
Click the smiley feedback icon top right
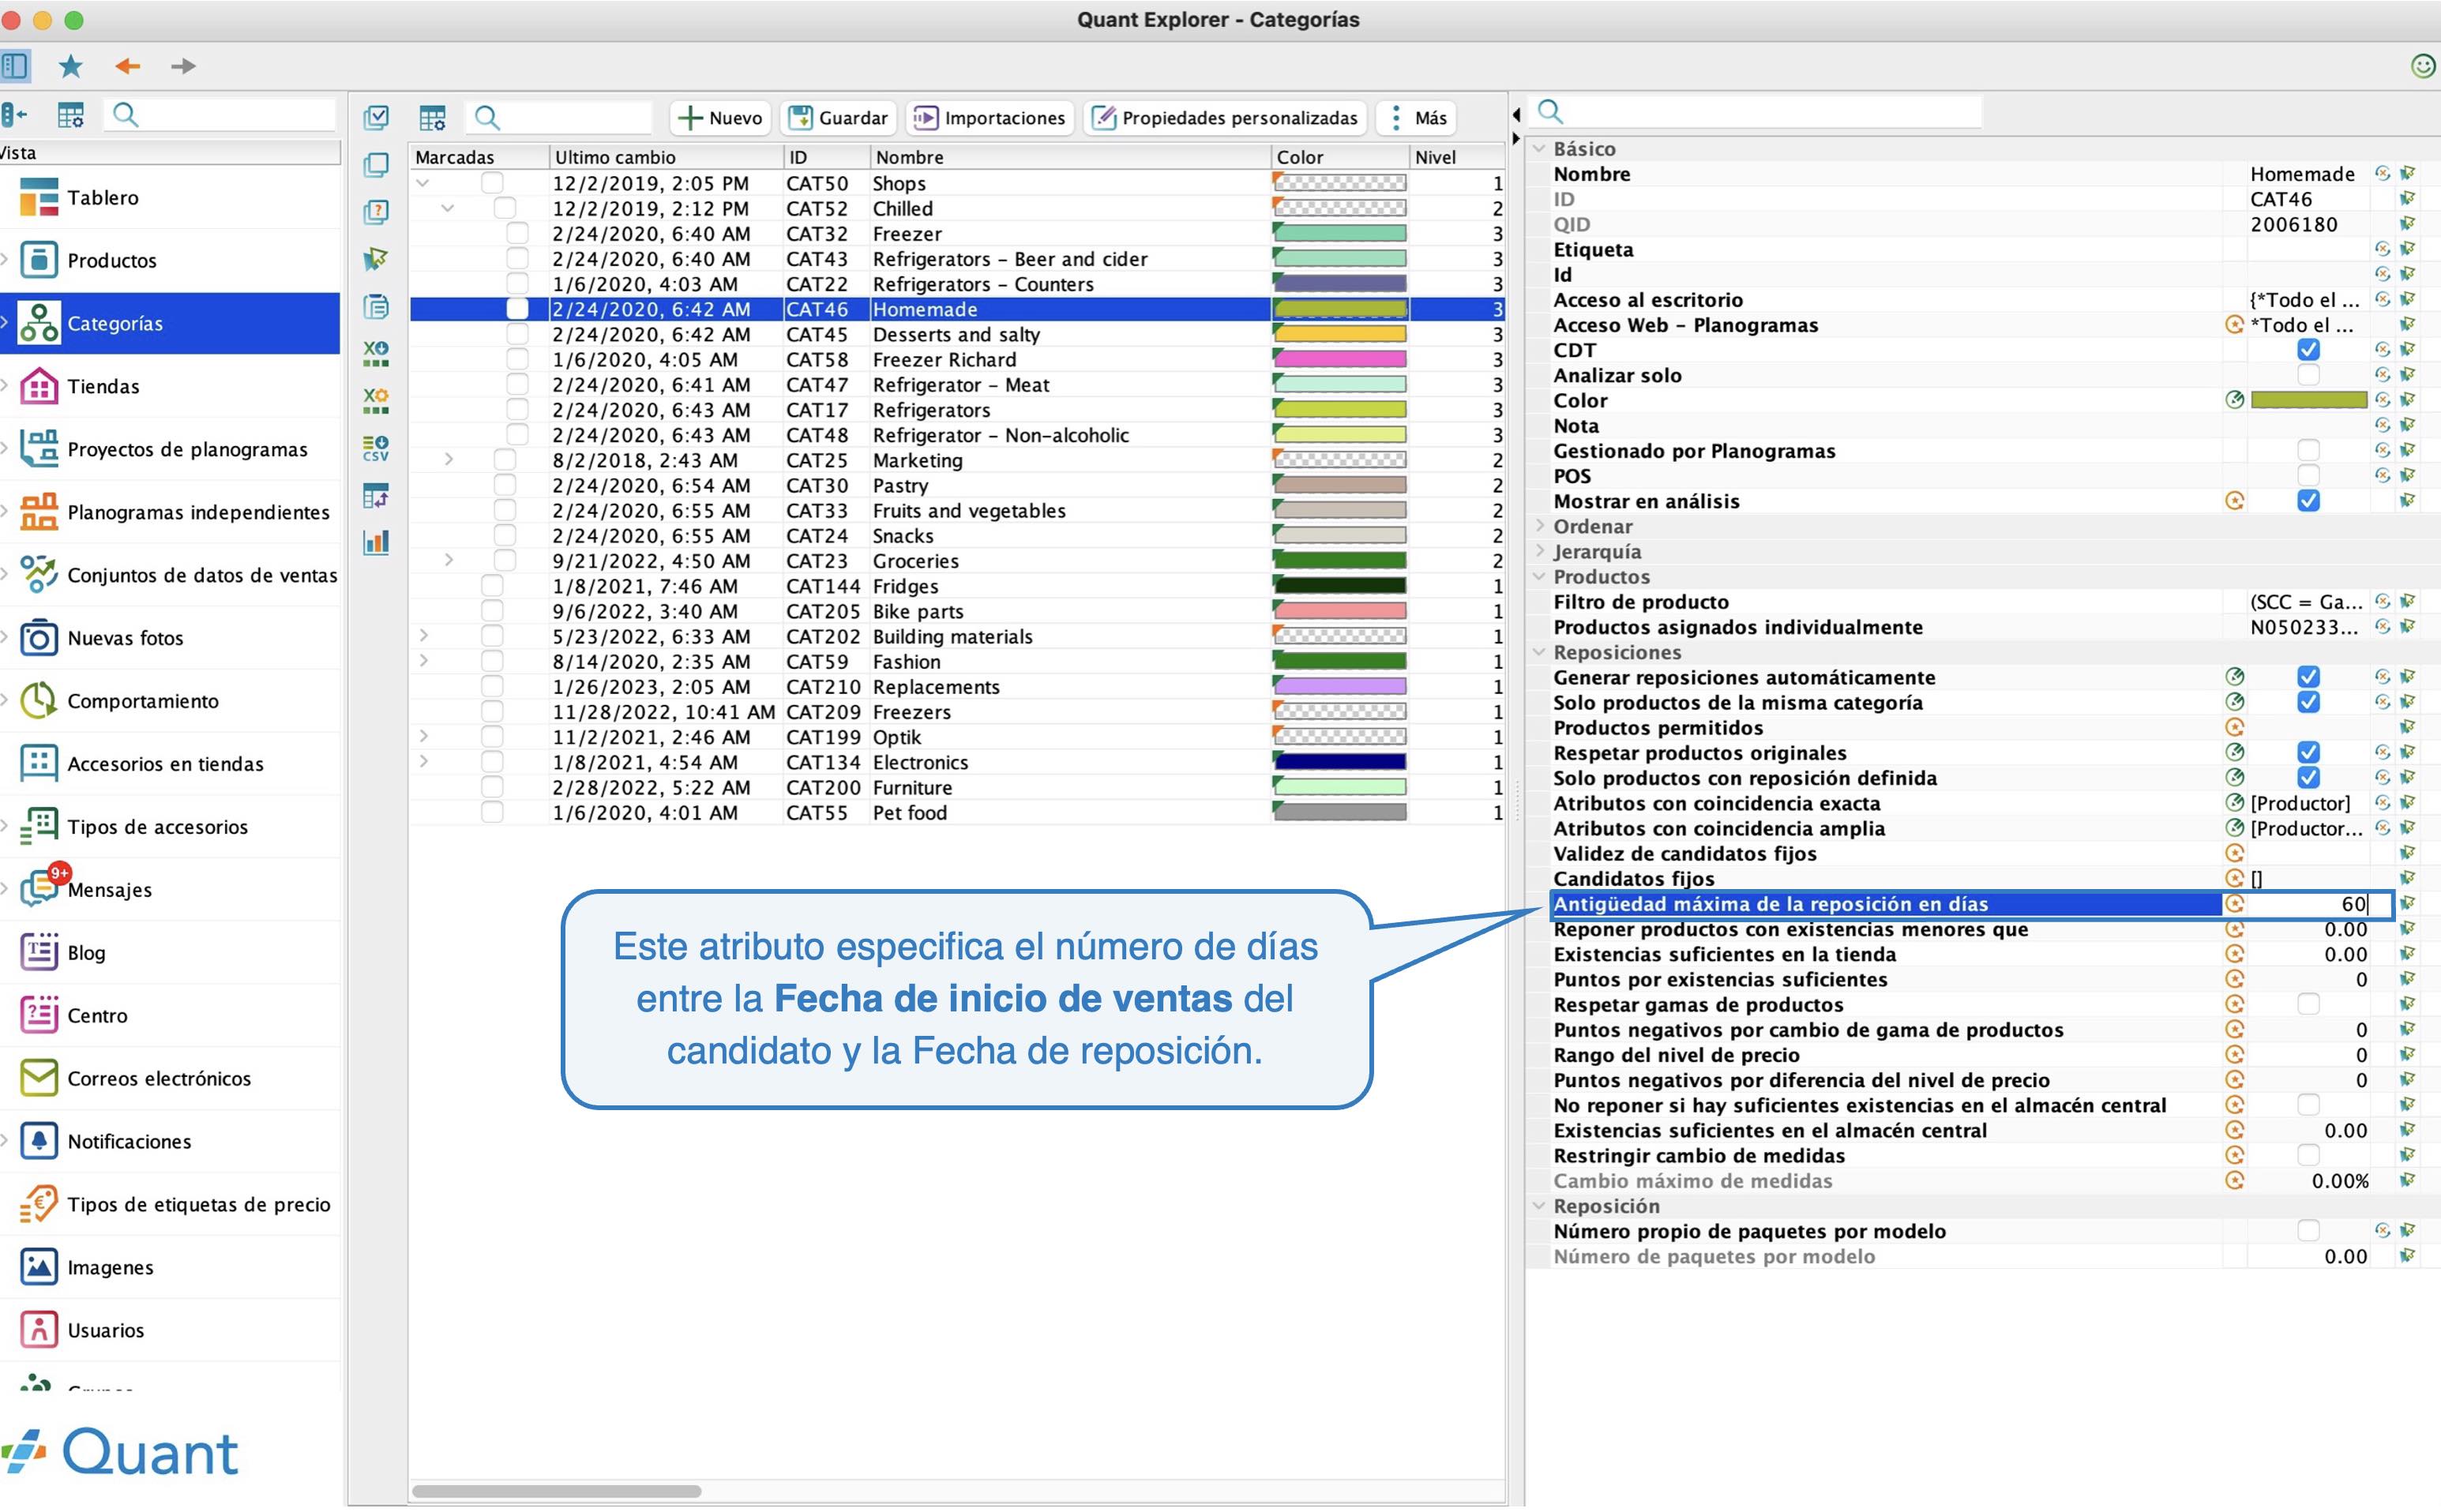tap(2422, 66)
